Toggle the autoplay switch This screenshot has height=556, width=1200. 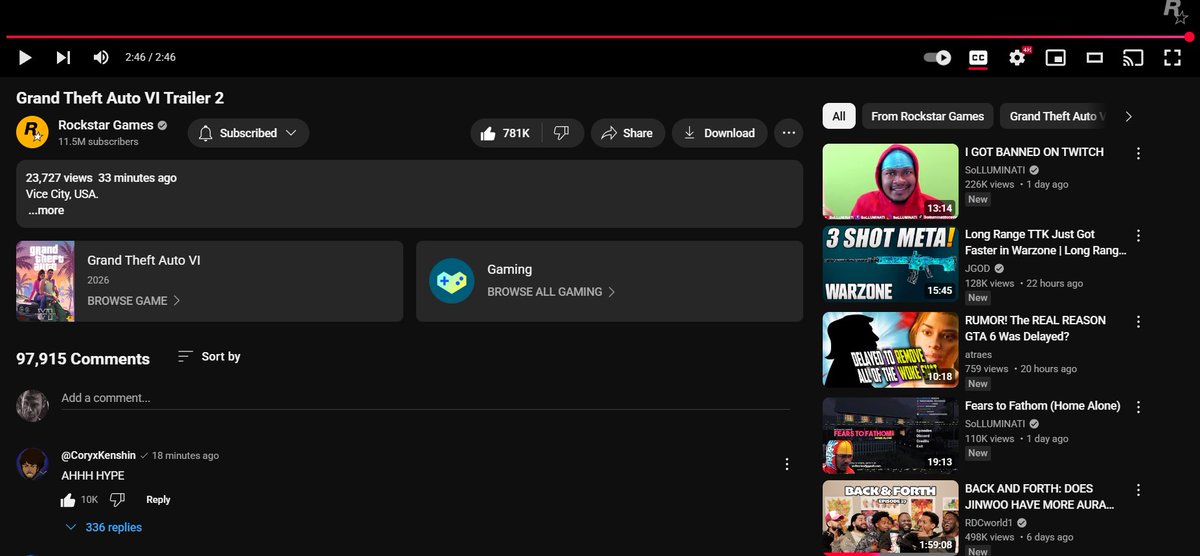pyautogui.click(x=937, y=58)
